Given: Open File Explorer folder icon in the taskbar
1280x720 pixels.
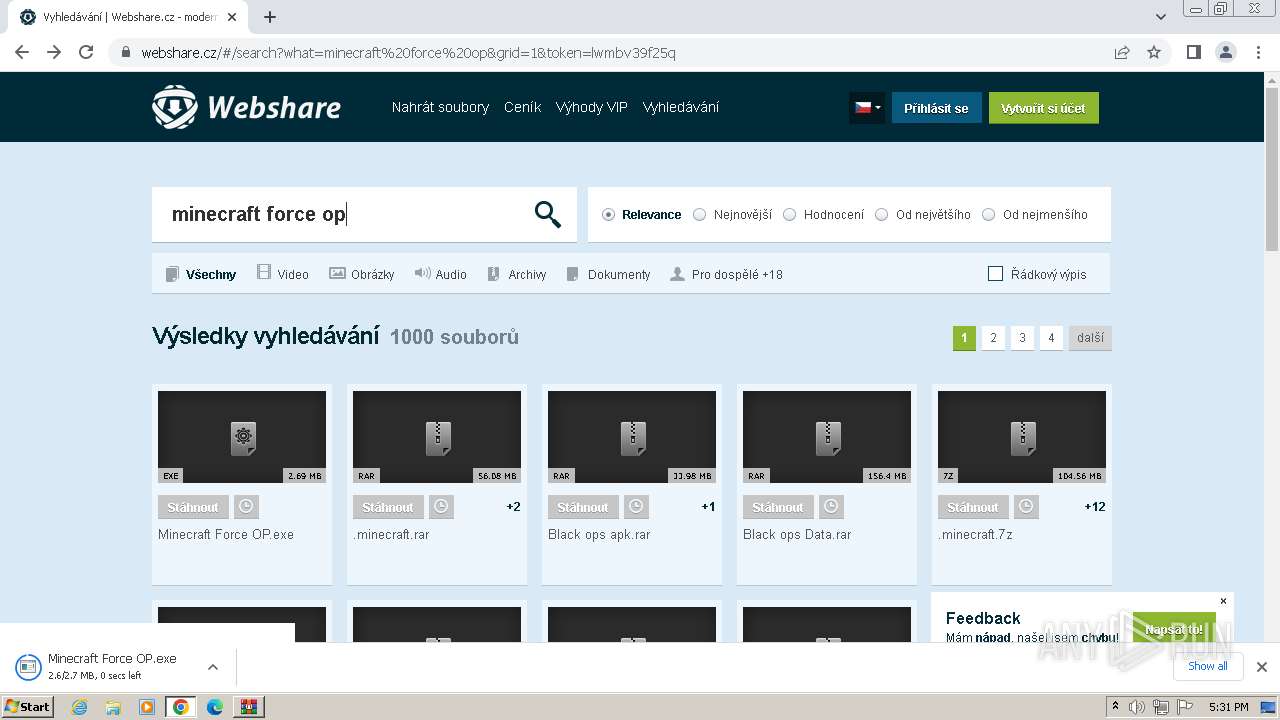Looking at the screenshot, I should tap(113, 707).
